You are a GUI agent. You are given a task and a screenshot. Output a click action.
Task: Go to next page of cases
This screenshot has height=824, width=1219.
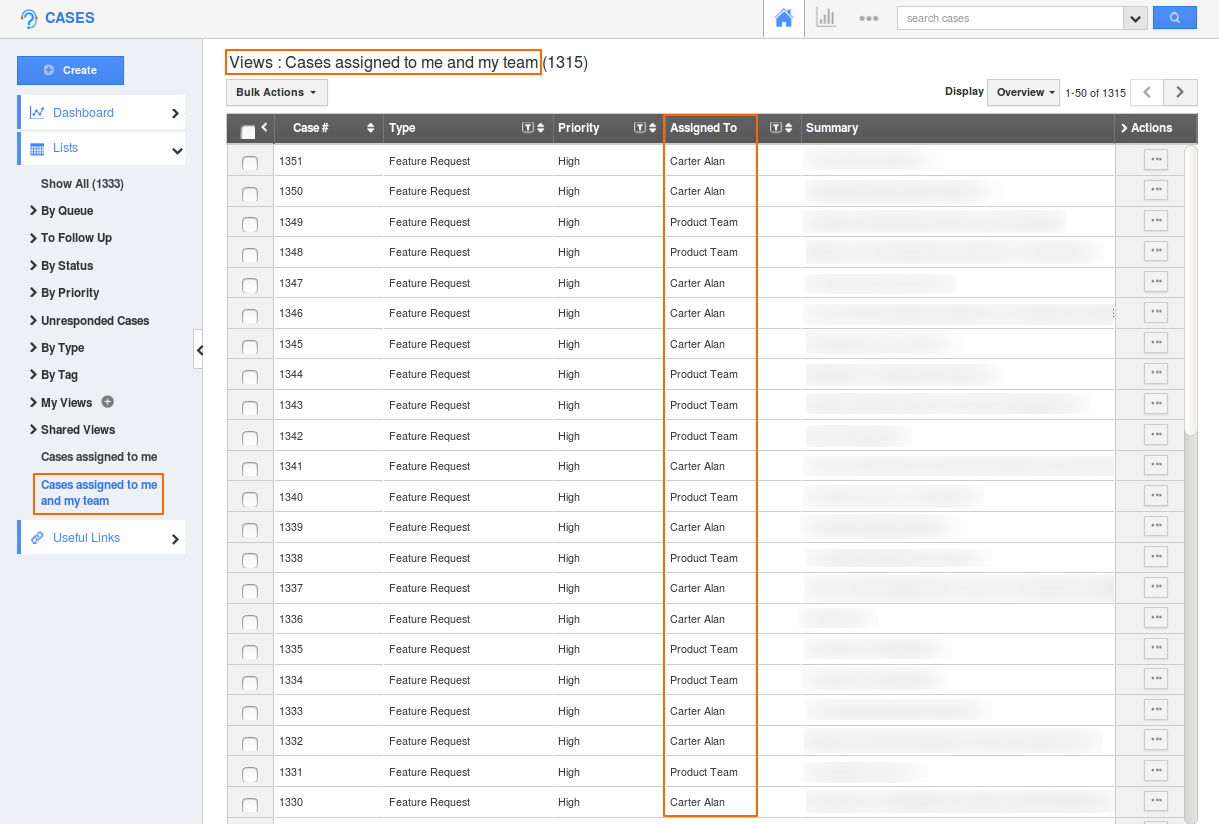[1180, 92]
